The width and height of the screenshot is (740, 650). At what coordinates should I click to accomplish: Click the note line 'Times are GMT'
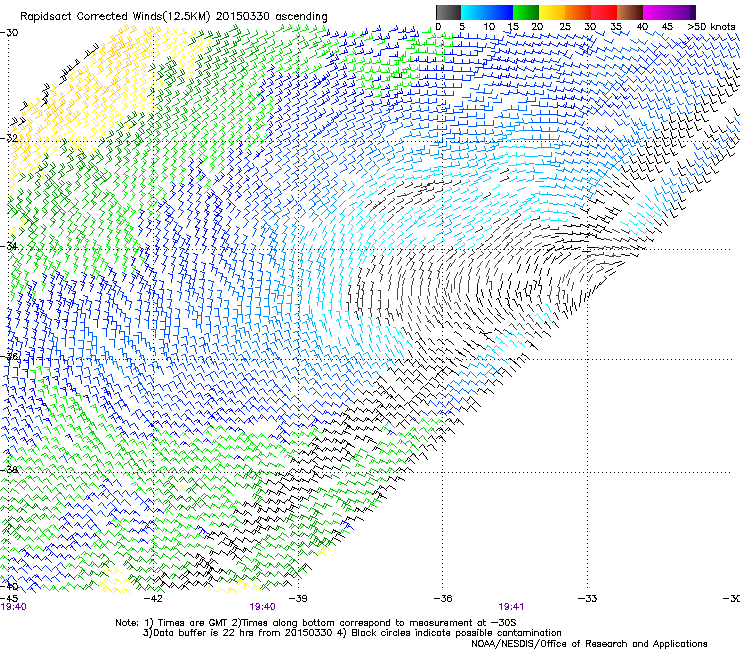(193, 623)
